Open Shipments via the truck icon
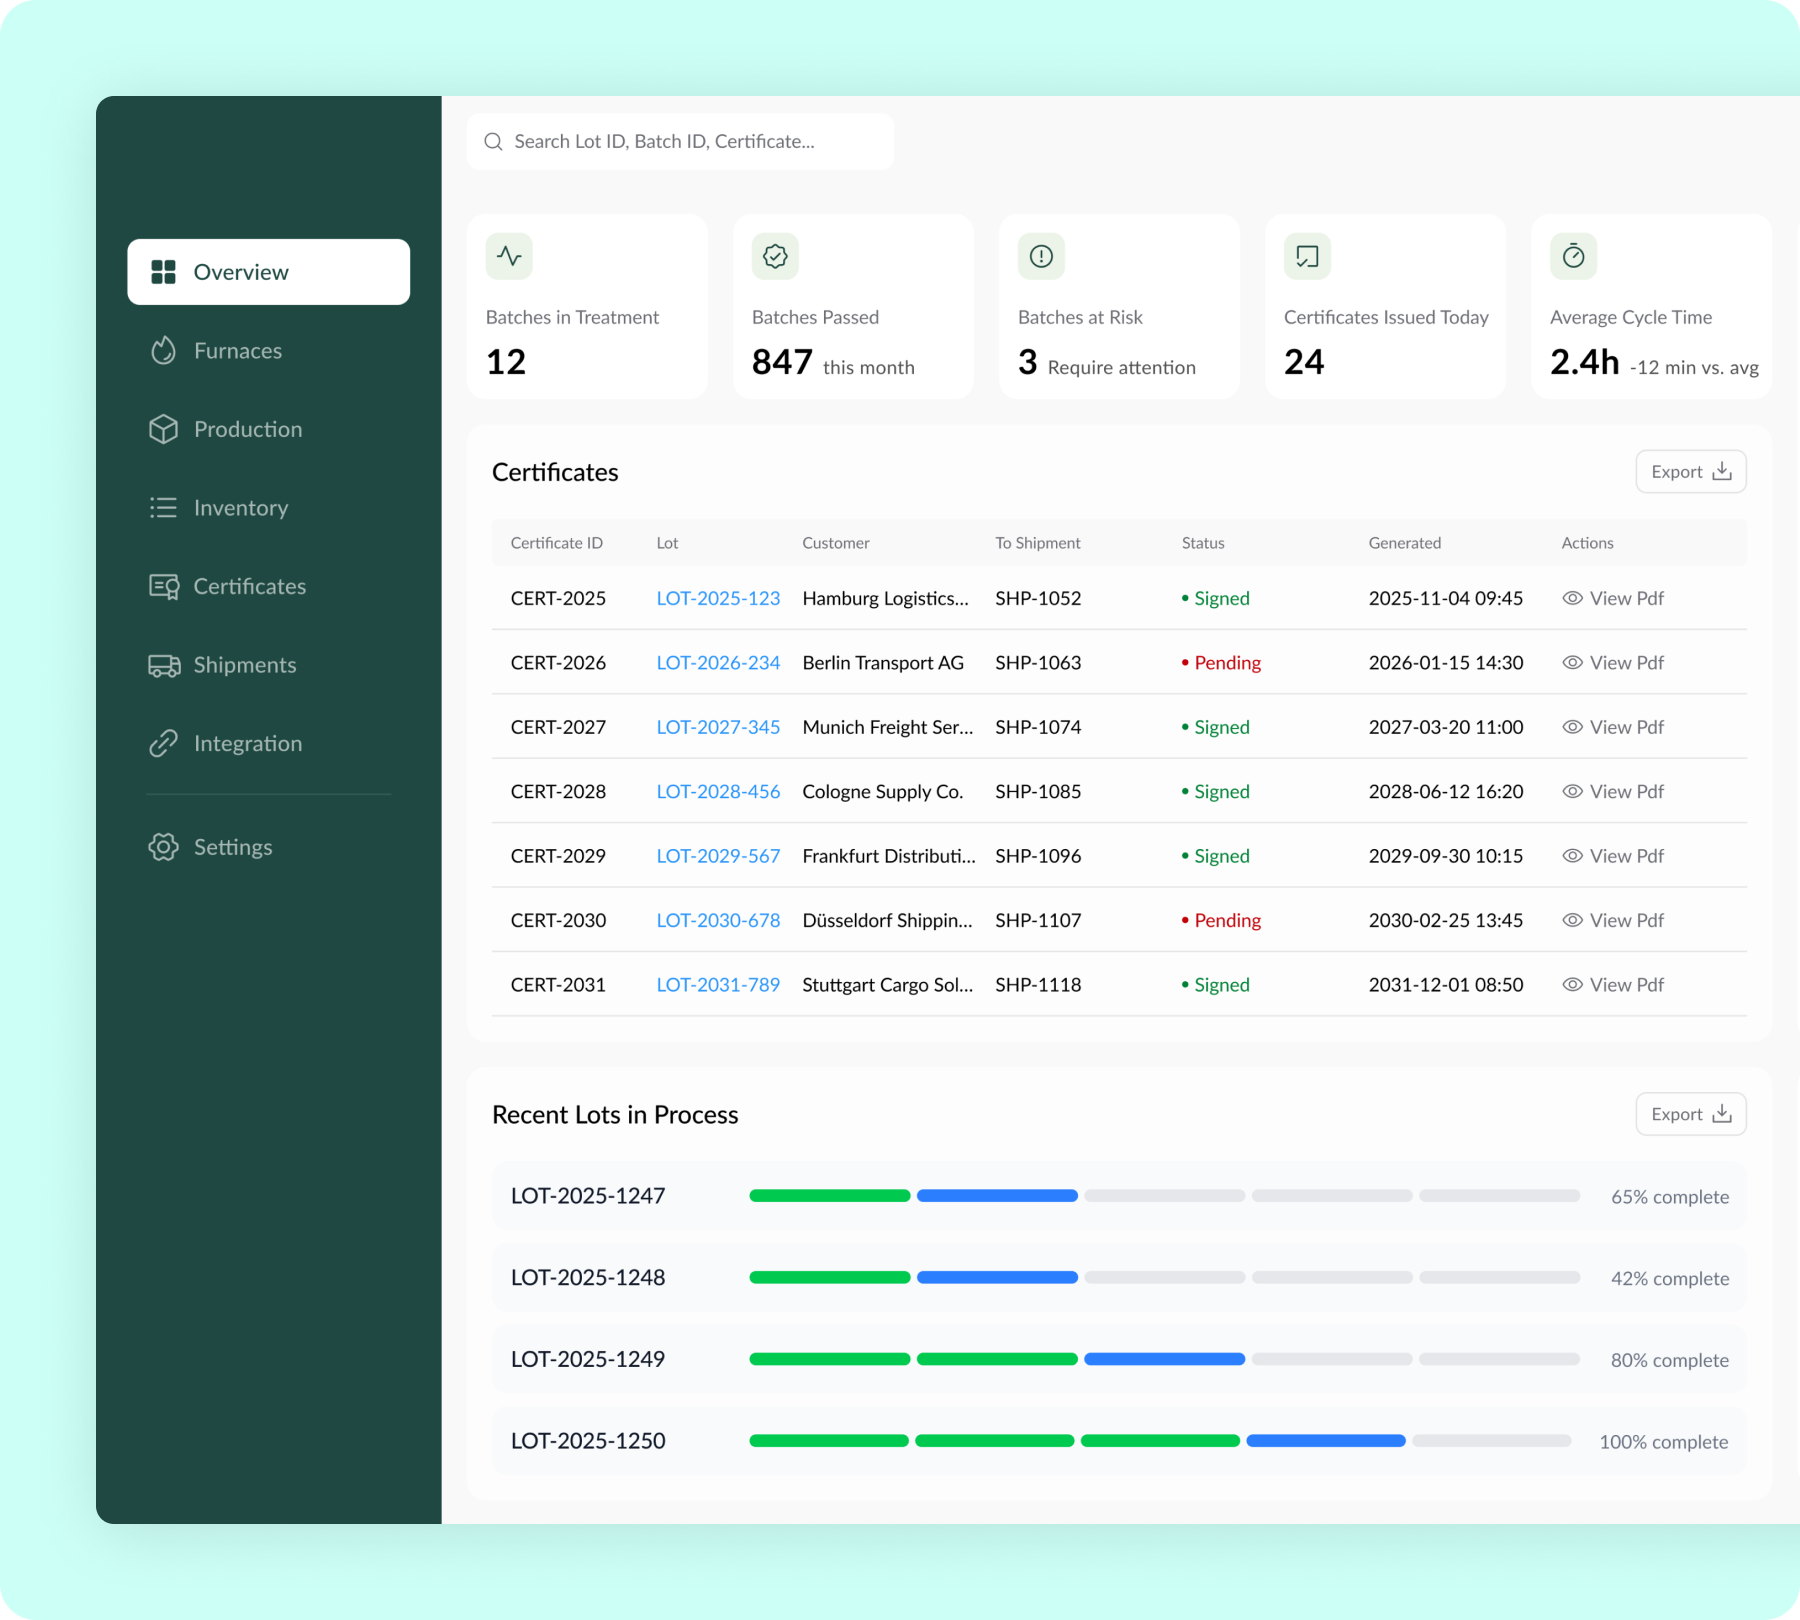The image size is (1800, 1620). tap(163, 664)
